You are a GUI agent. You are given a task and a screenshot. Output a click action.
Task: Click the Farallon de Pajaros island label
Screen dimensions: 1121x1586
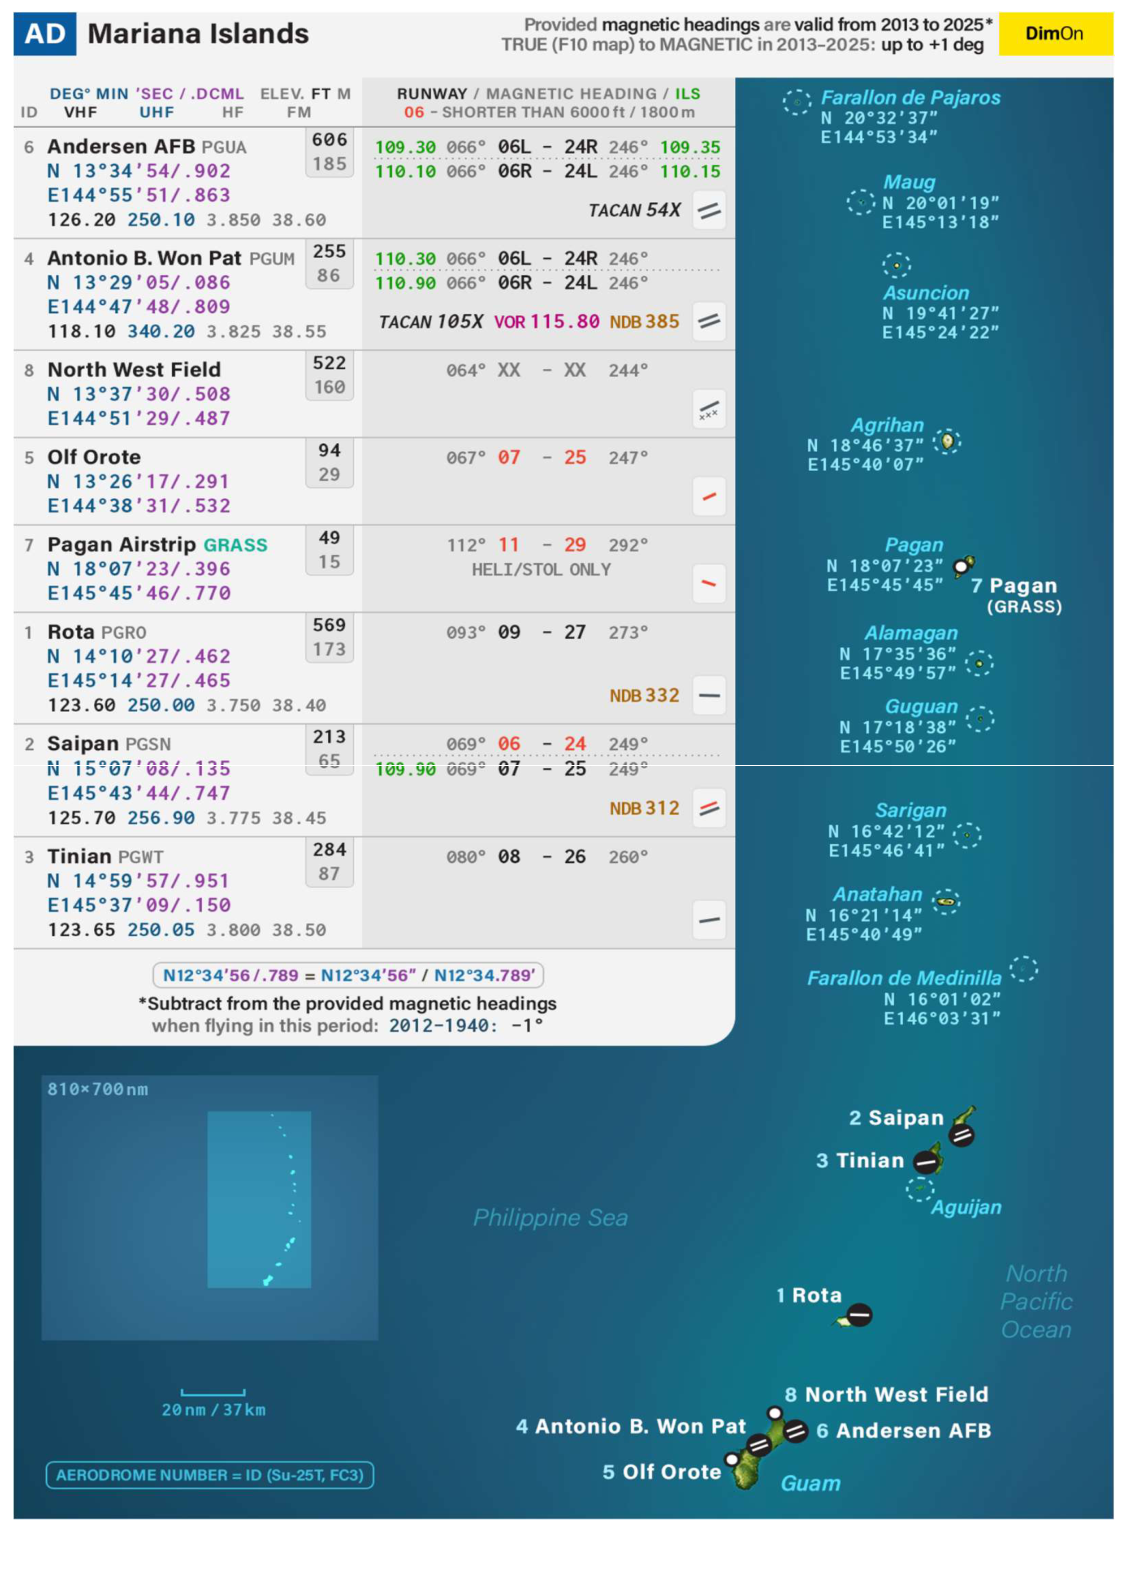tap(910, 98)
